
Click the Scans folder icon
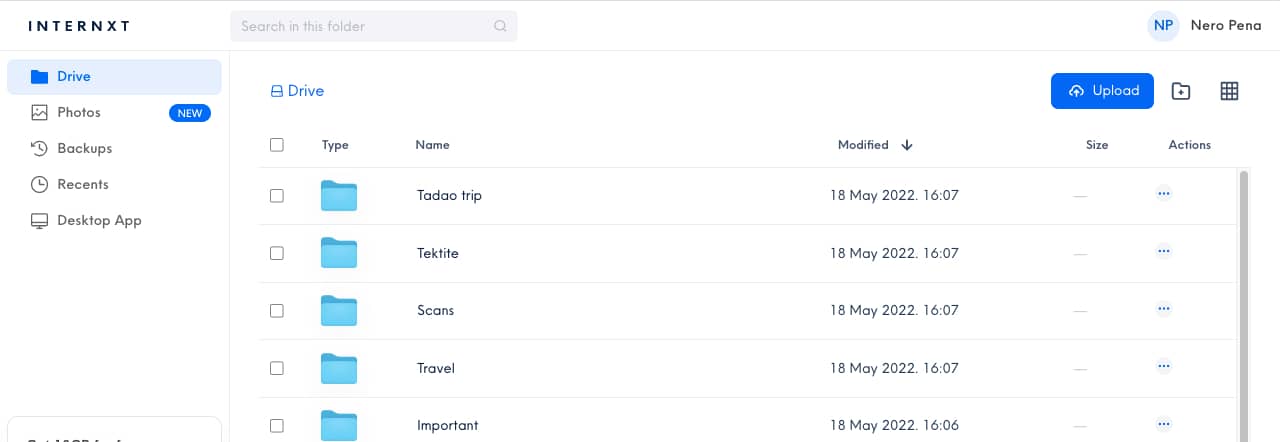coord(339,311)
